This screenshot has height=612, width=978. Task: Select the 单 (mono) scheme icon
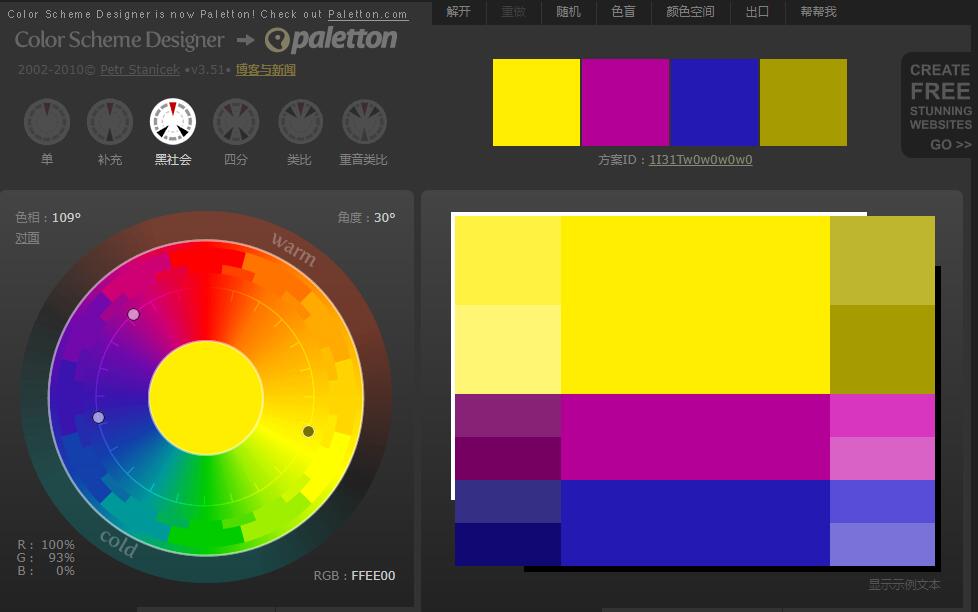pos(46,122)
